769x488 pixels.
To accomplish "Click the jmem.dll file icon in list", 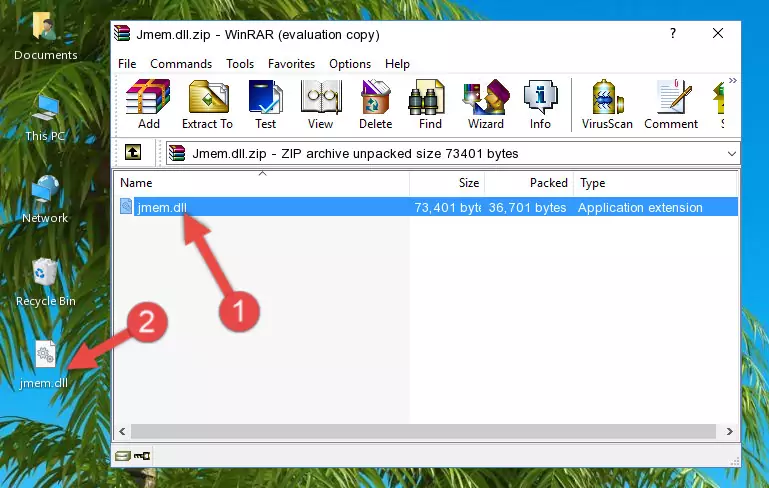I will pos(126,206).
